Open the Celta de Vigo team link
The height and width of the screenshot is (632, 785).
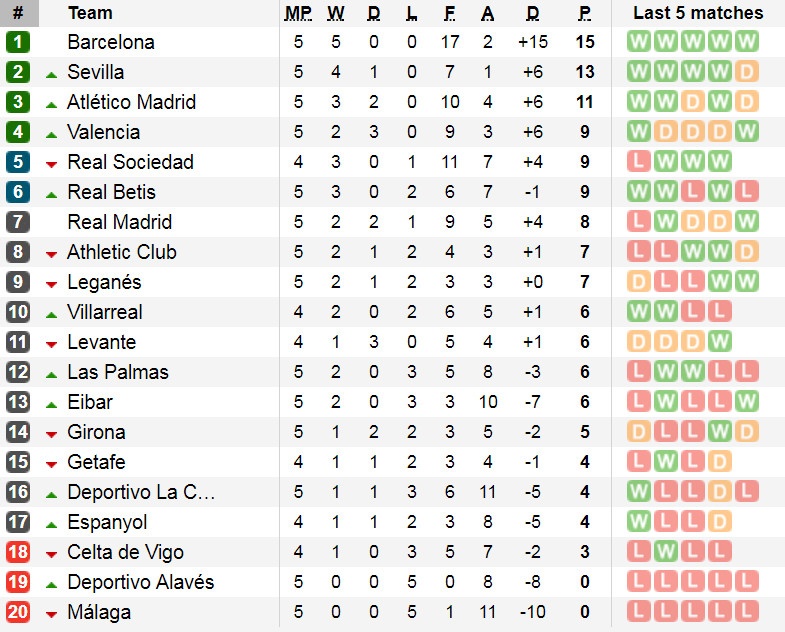[x=125, y=552]
